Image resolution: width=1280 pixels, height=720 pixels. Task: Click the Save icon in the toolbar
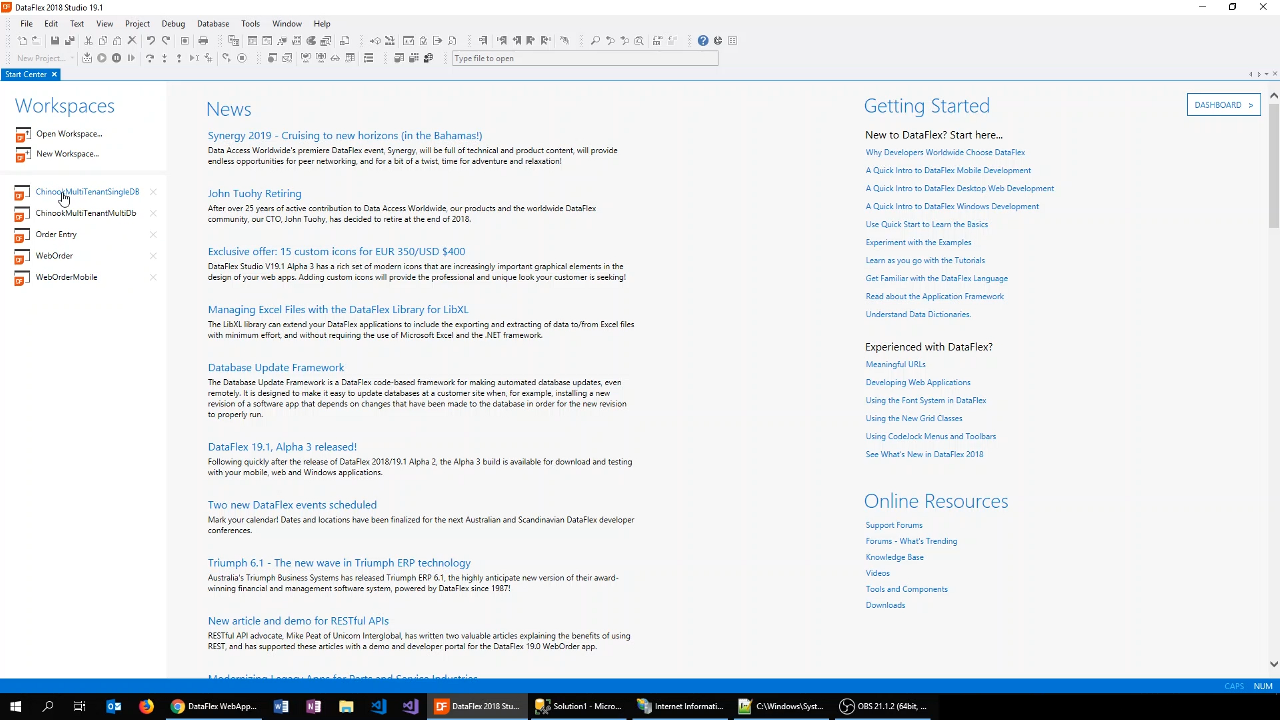coord(55,41)
